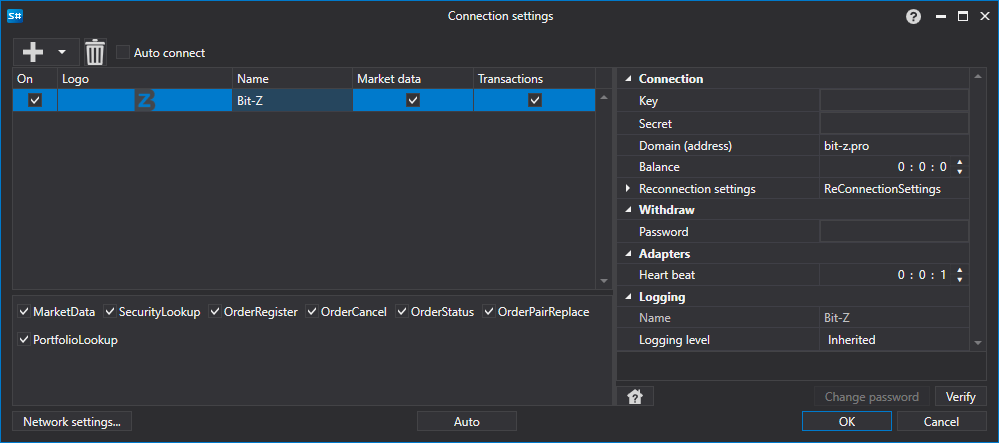Collapse the Logging property group

tap(629, 297)
